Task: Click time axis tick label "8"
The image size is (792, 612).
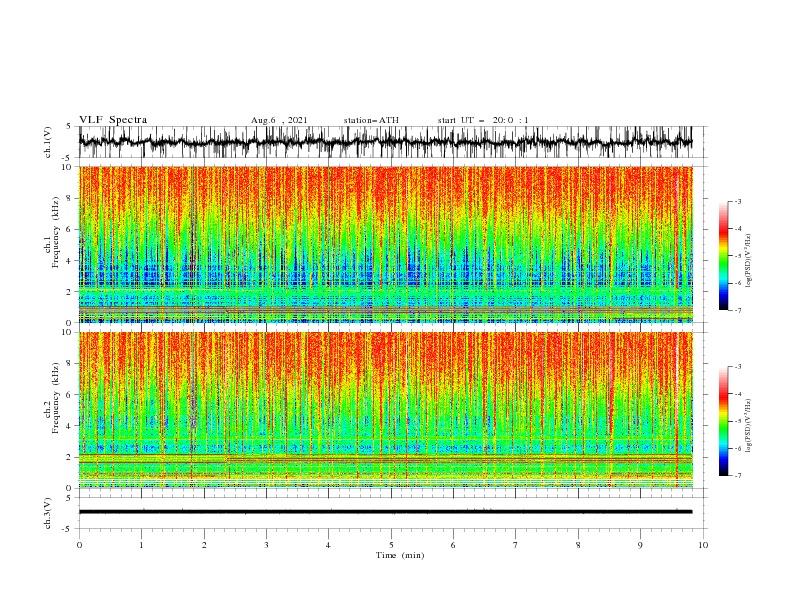Action: pyautogui.click(x=578, y=545)
